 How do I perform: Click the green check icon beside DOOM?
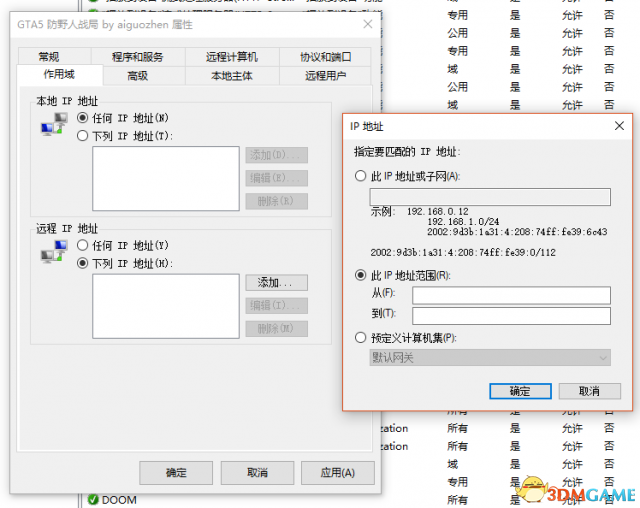(93, 499)
